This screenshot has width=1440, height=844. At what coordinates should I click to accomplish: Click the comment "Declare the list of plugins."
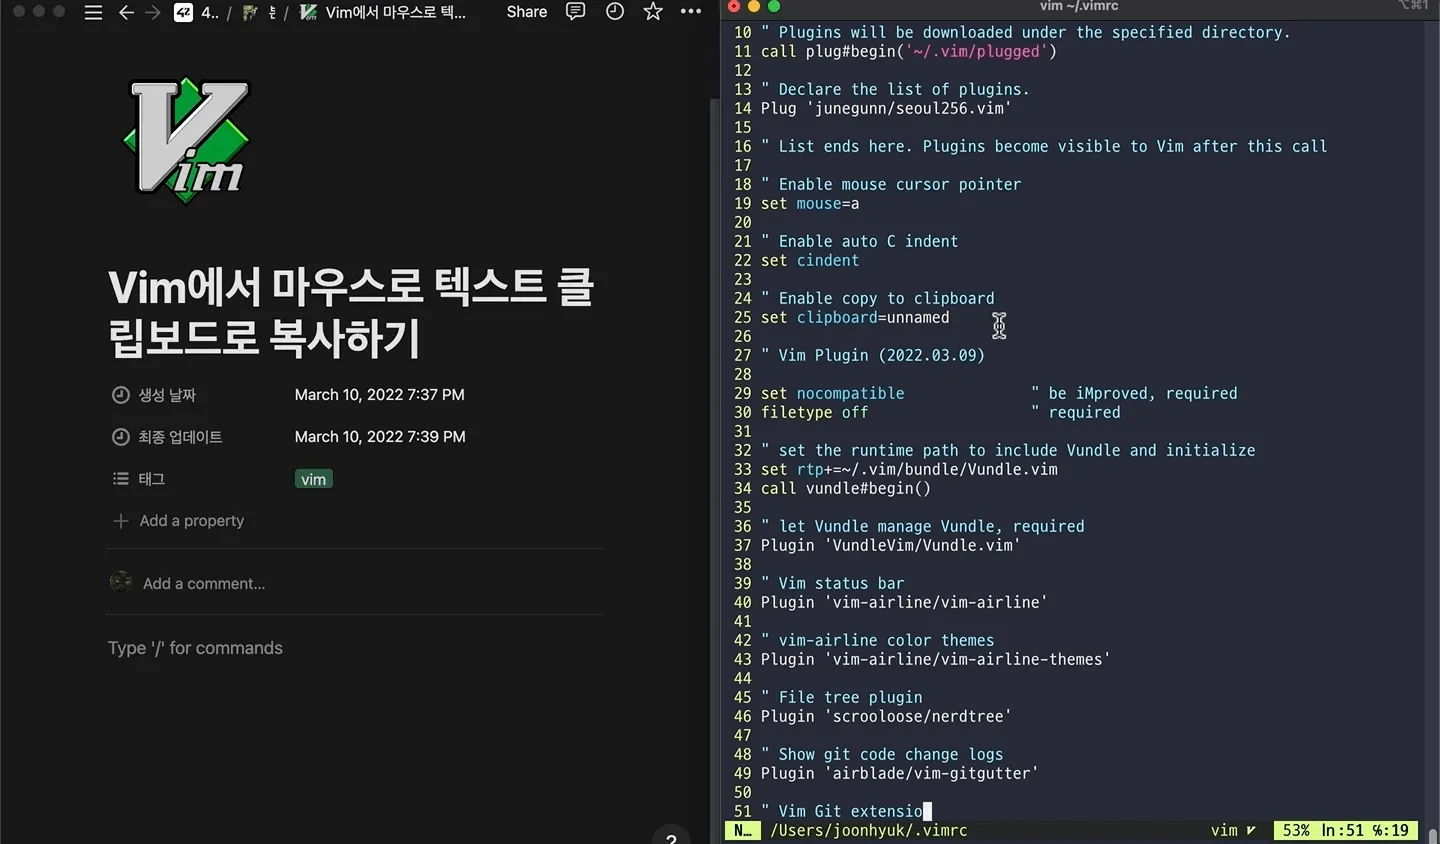[x=895, y=90]
